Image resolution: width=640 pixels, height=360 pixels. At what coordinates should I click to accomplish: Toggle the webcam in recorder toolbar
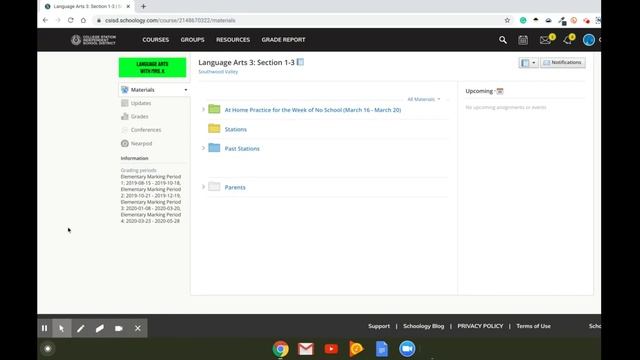(119, 328)
